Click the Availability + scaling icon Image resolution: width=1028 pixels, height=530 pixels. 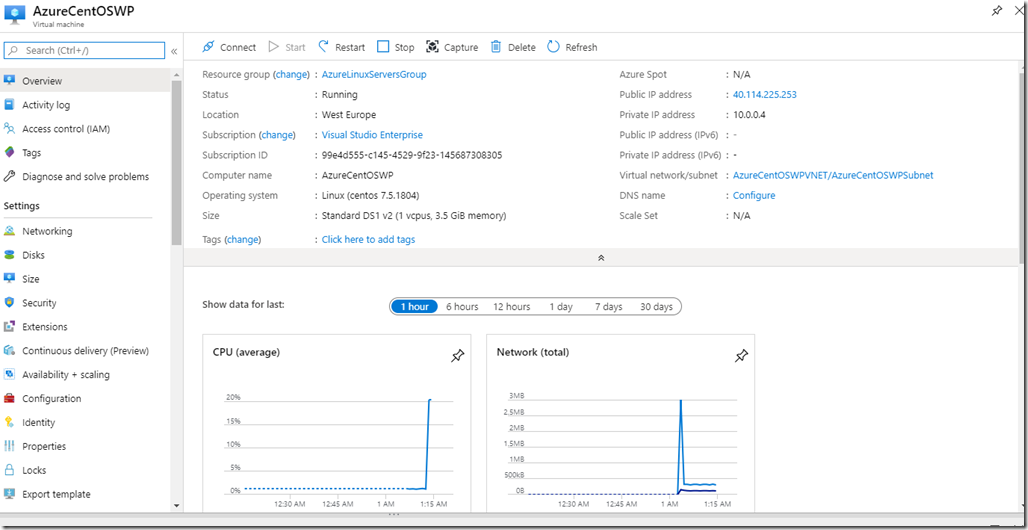[9, 375]
